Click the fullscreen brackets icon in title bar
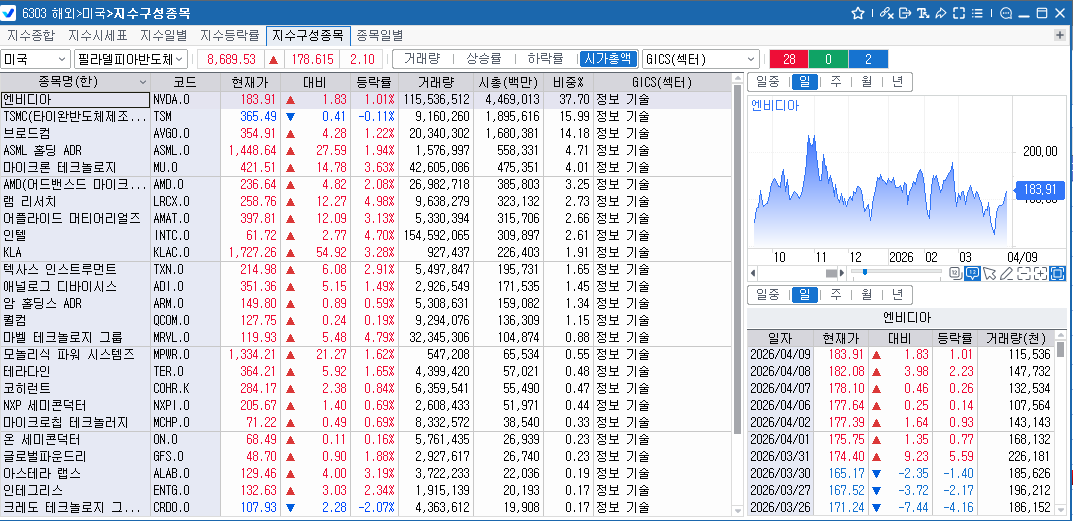Screen dimensions: 1073x521 [x=958, y=13]
